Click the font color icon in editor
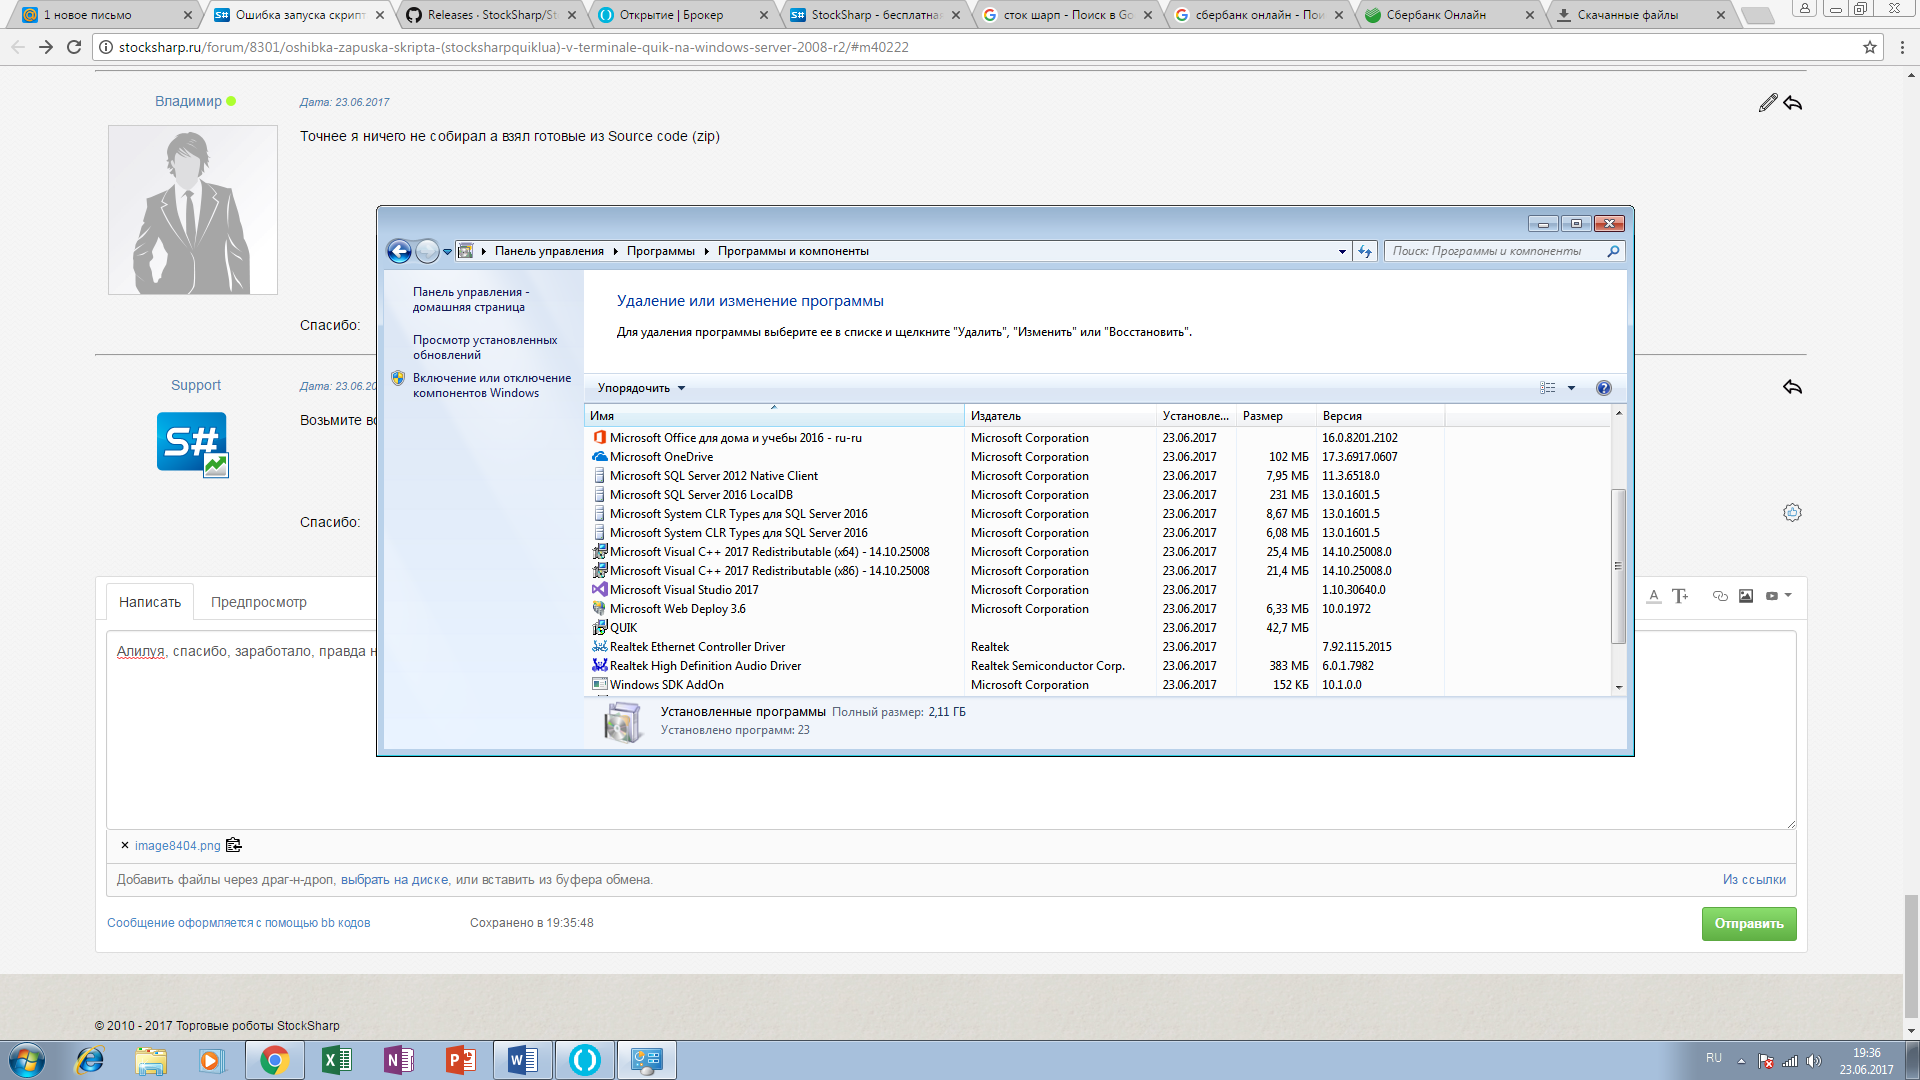This screenshot has height=1080, width=1920. 1654,596
